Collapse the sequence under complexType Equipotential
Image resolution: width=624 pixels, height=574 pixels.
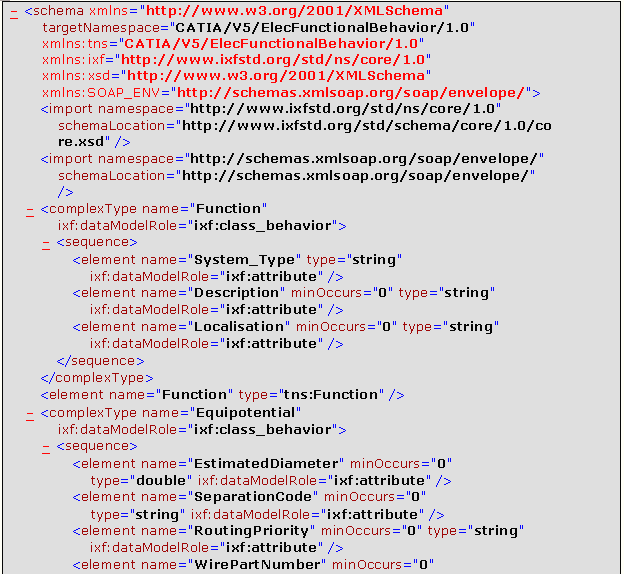coord(46,450)
